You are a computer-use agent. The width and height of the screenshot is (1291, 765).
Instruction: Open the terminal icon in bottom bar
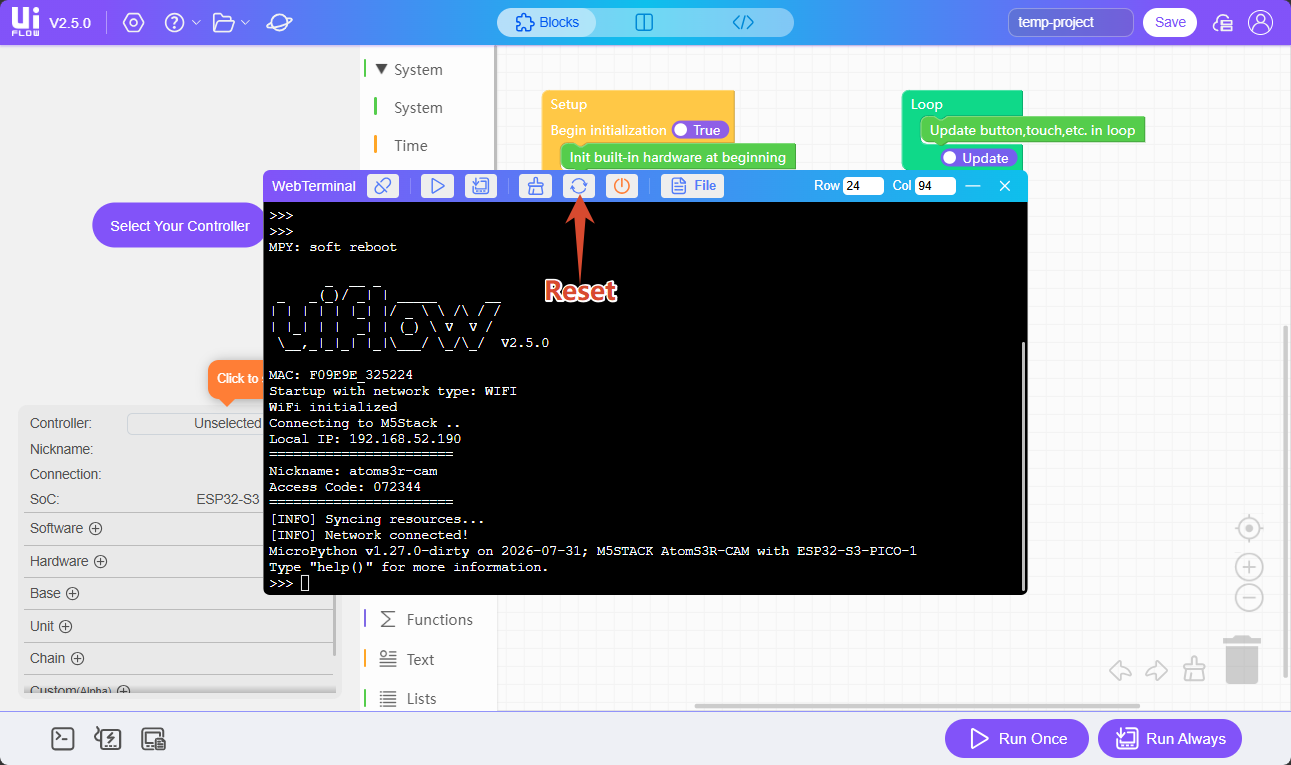click(63, 739)
